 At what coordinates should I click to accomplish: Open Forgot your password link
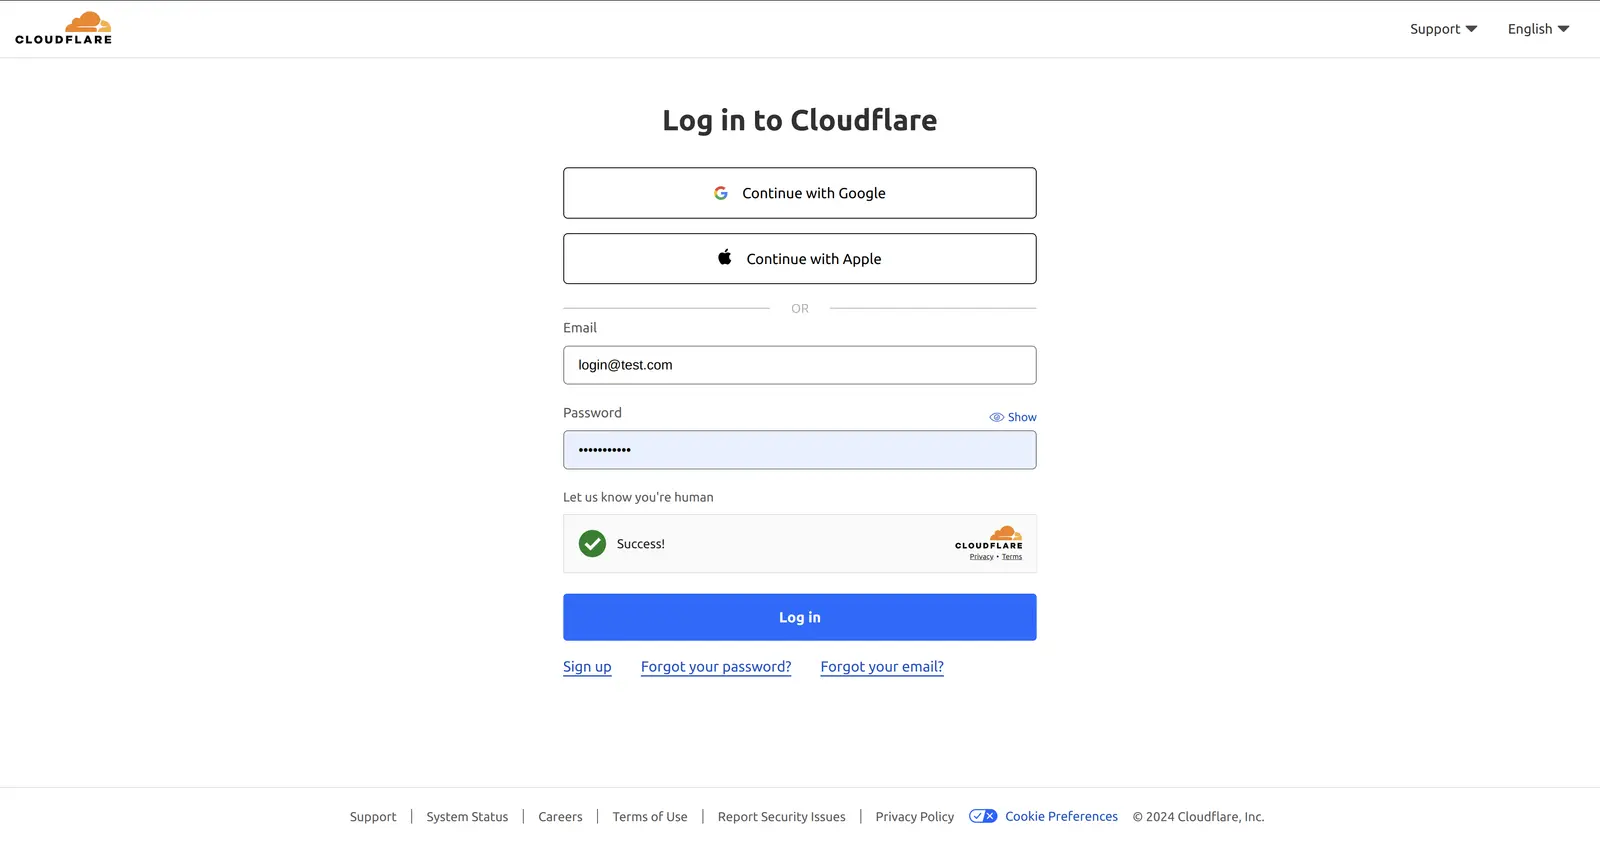point(716,667)
